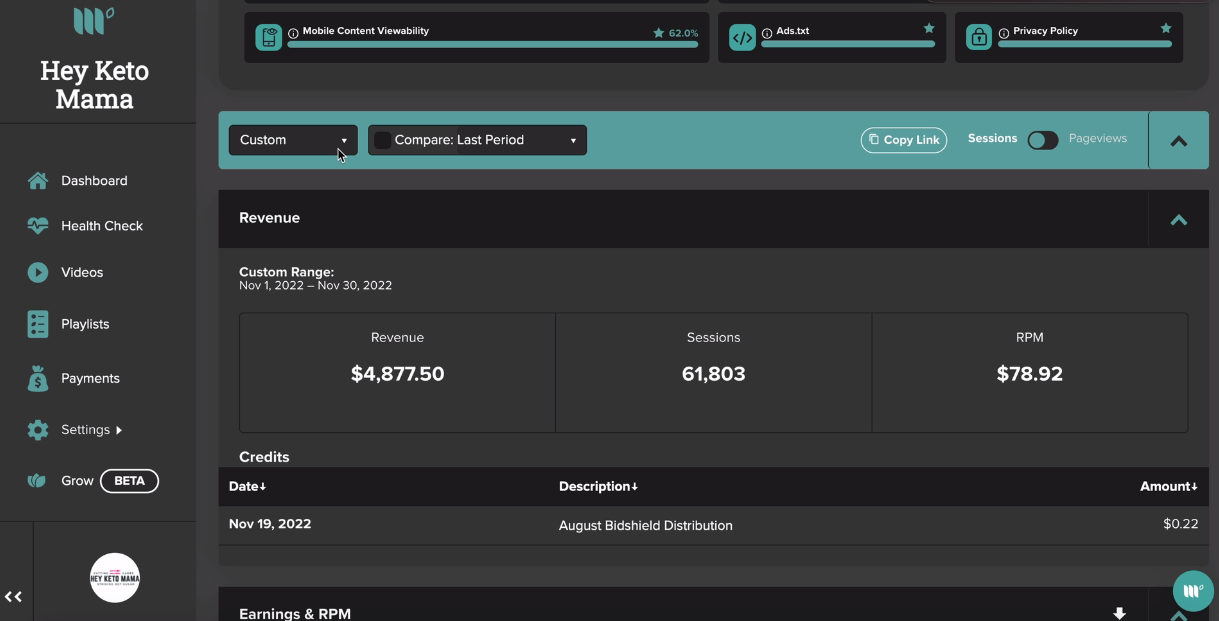Collapse the teal filter bar chevron
This screenshot has height=621, width=1219.
[x=1179, y=141]
